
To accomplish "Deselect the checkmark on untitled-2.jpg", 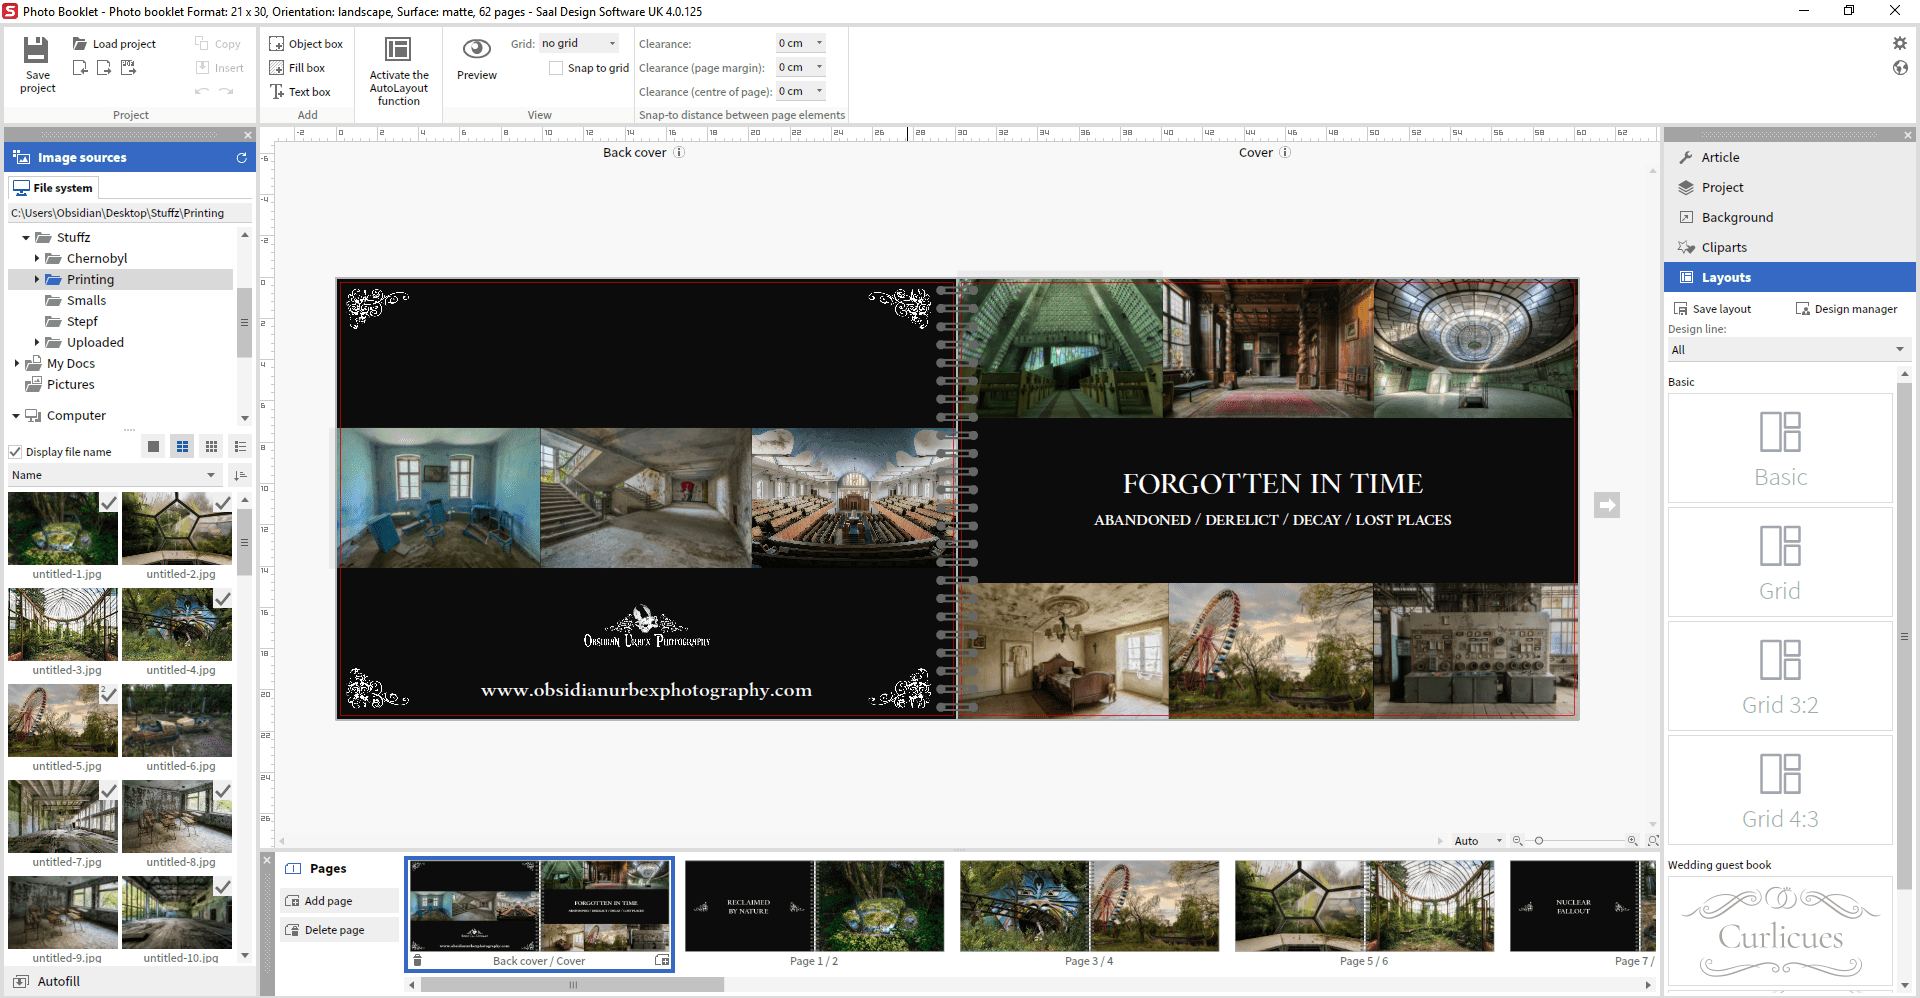I will [224, 503].
